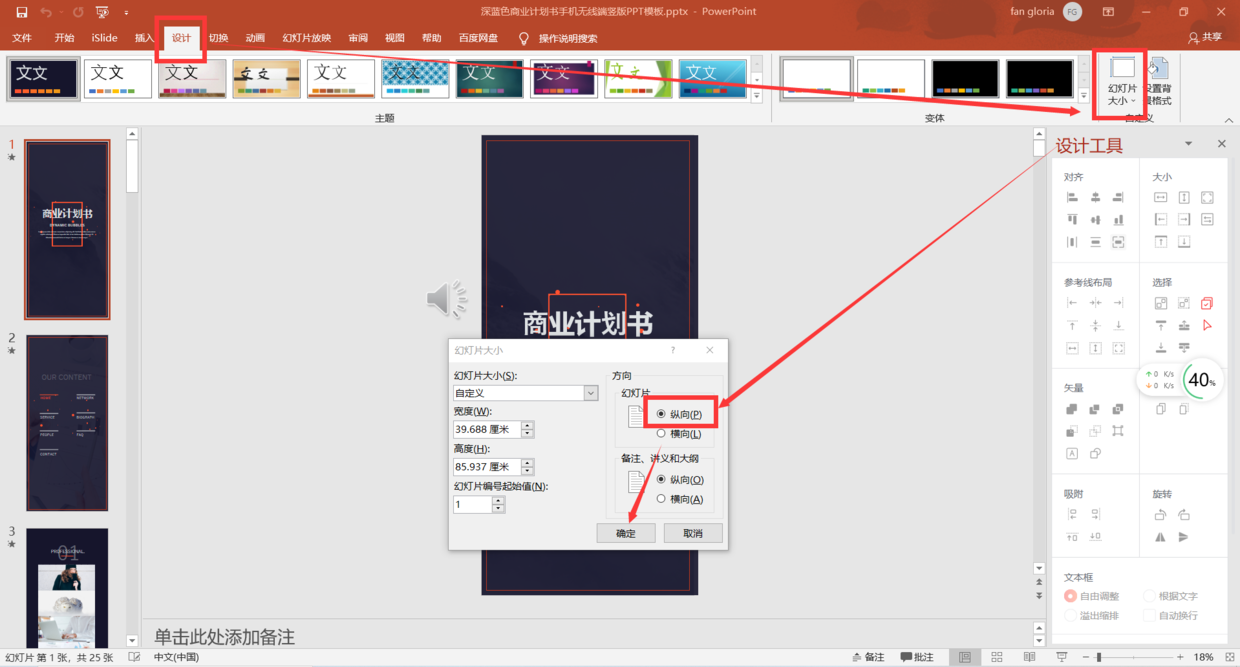
Task: Click the 批注 icon in the status bar
Action: [916, 657]
